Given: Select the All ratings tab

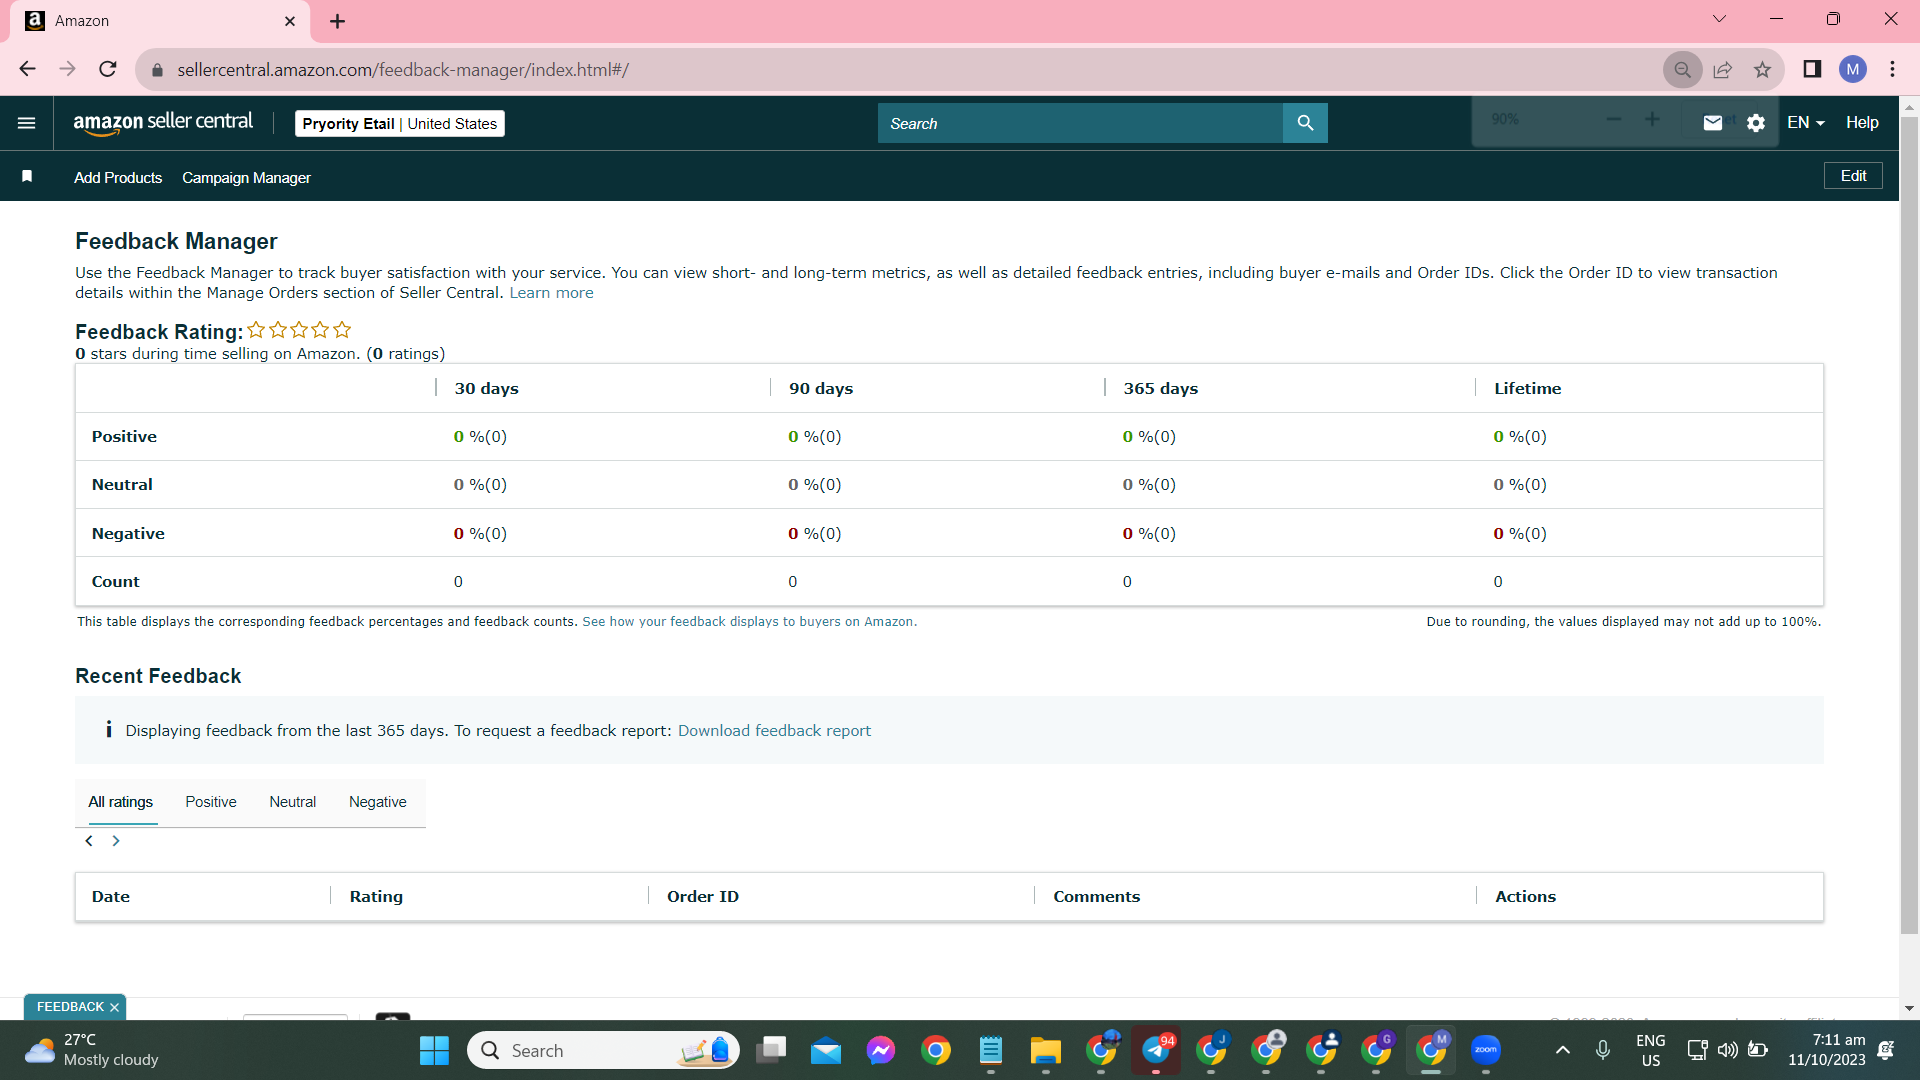Looking at the screenshot, I should tap(121, 802).
